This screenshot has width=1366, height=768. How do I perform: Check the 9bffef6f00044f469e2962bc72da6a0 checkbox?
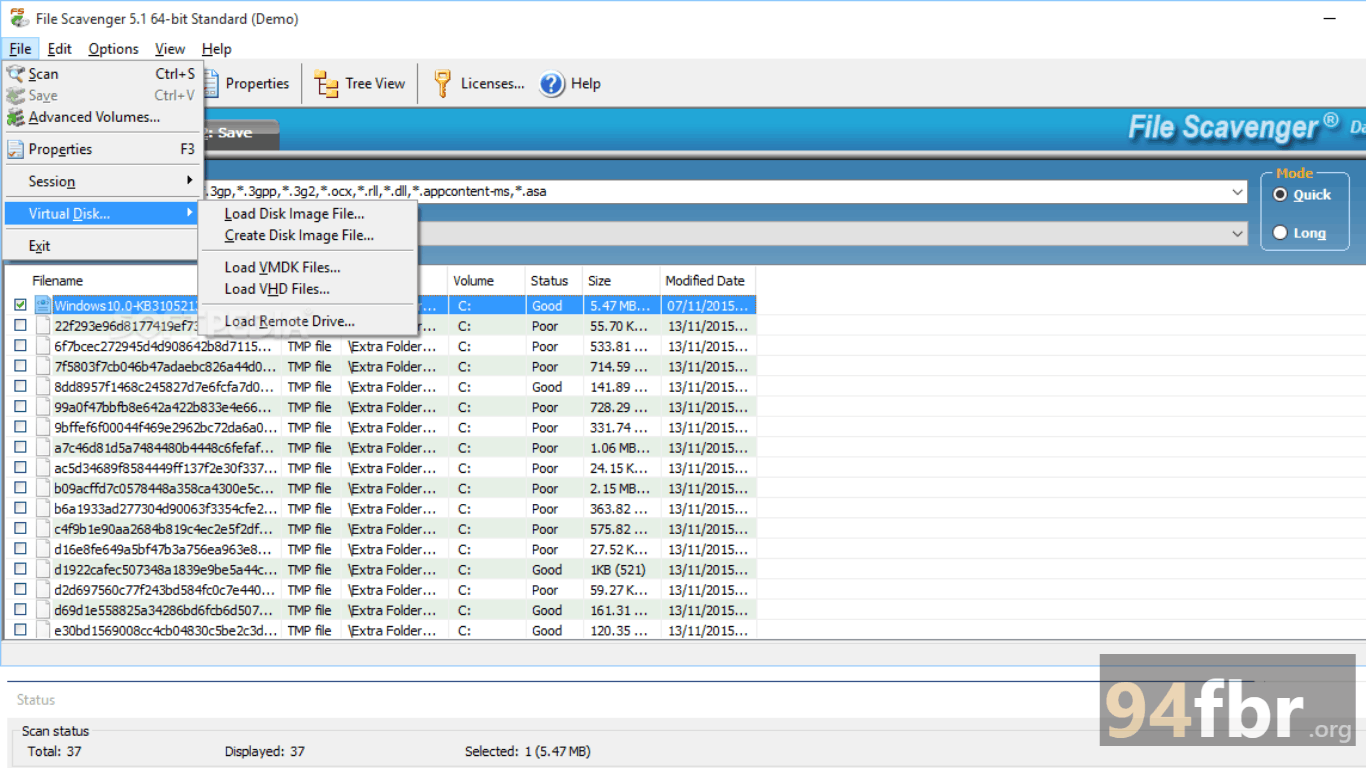click(x=20, y=427)
